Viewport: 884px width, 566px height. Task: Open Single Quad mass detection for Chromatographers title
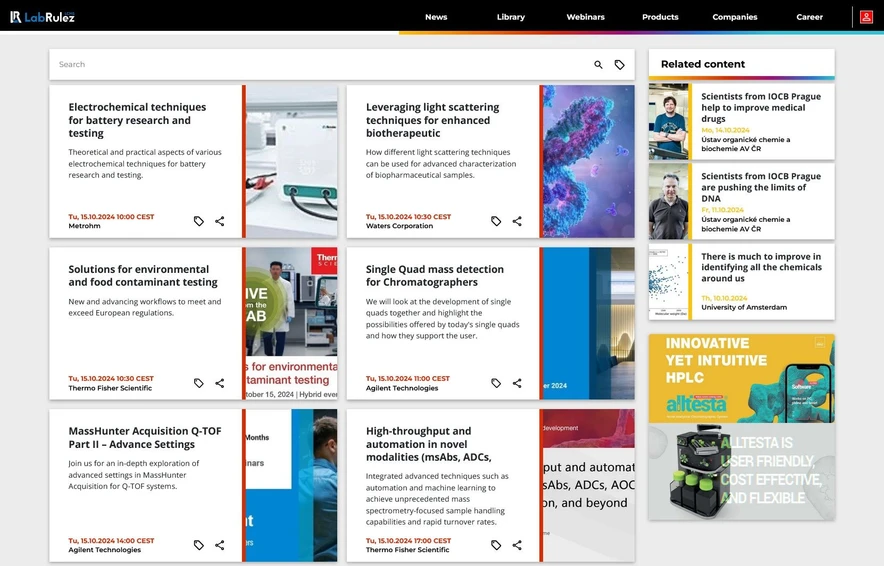point(435,275)
